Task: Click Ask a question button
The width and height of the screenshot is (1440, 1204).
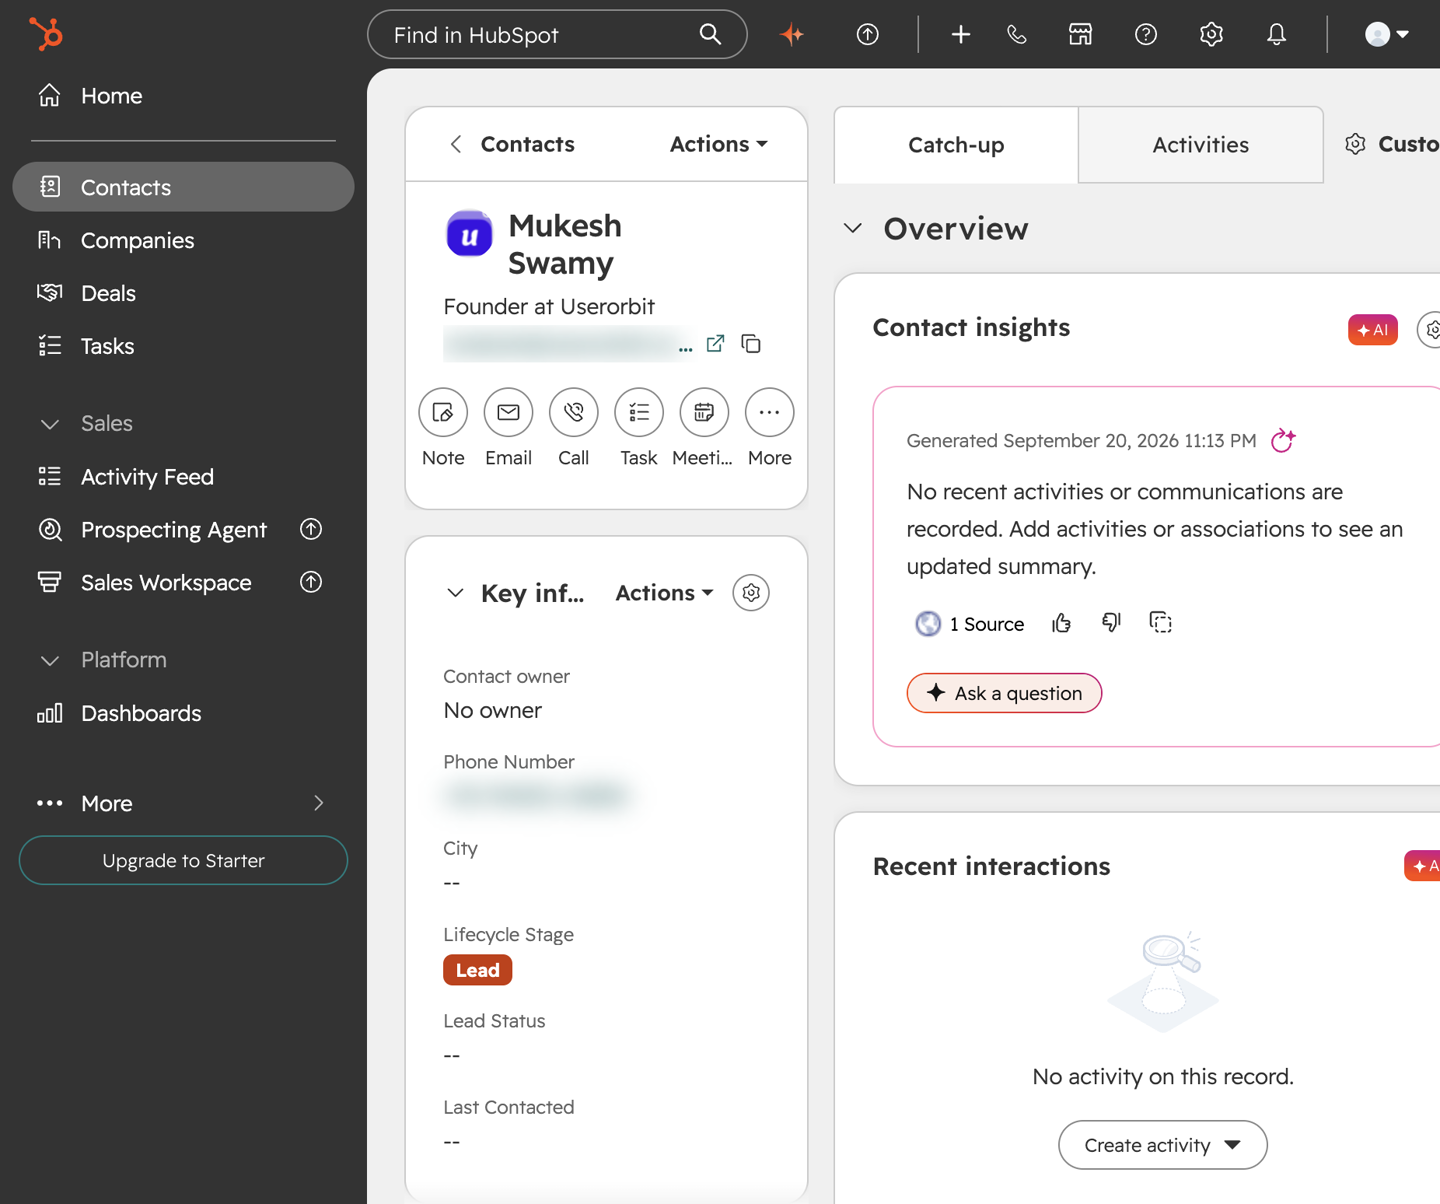Action: click(x=1004, y=693)
